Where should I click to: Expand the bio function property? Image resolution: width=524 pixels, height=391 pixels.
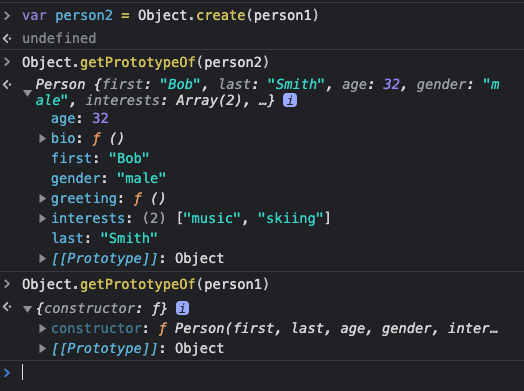click(42, 138)
